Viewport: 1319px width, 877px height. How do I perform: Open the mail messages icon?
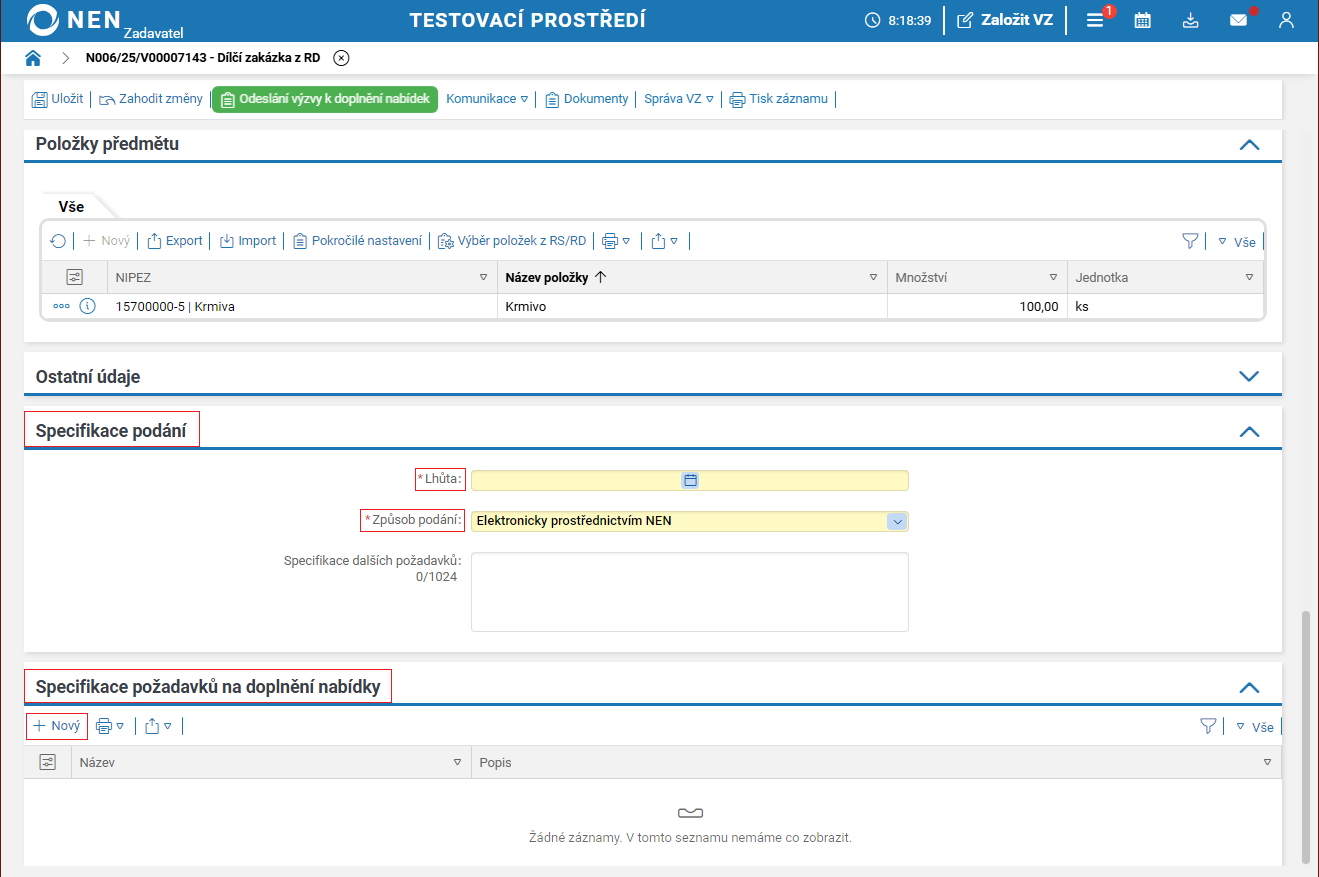tap(1238, 20)
